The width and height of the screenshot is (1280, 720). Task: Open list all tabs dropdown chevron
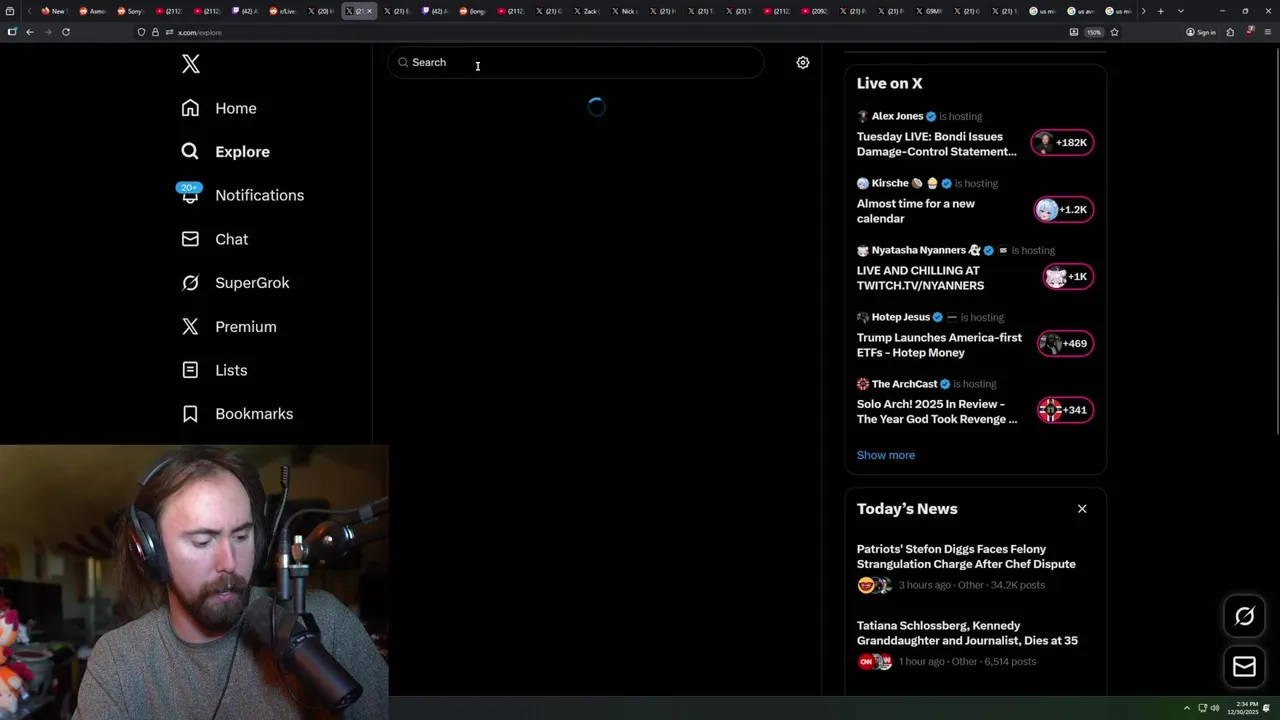point(1181,11)
